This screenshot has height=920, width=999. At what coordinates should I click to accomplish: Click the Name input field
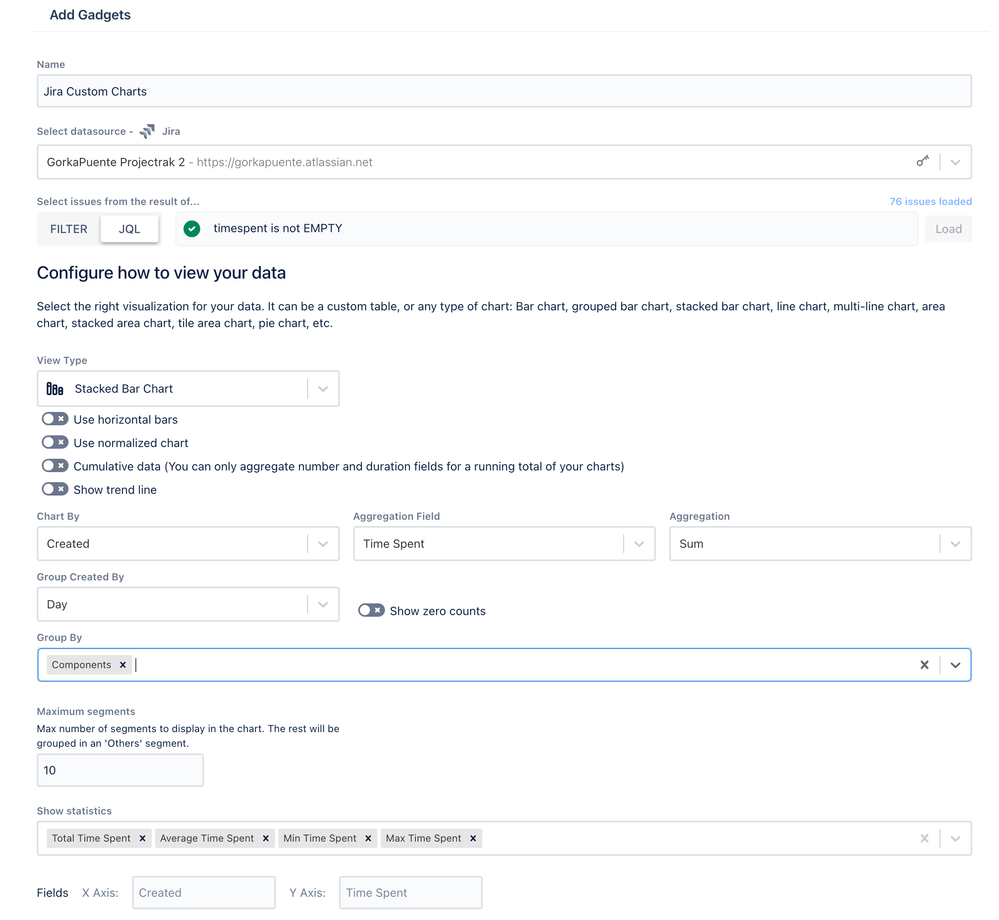point(504,91)
